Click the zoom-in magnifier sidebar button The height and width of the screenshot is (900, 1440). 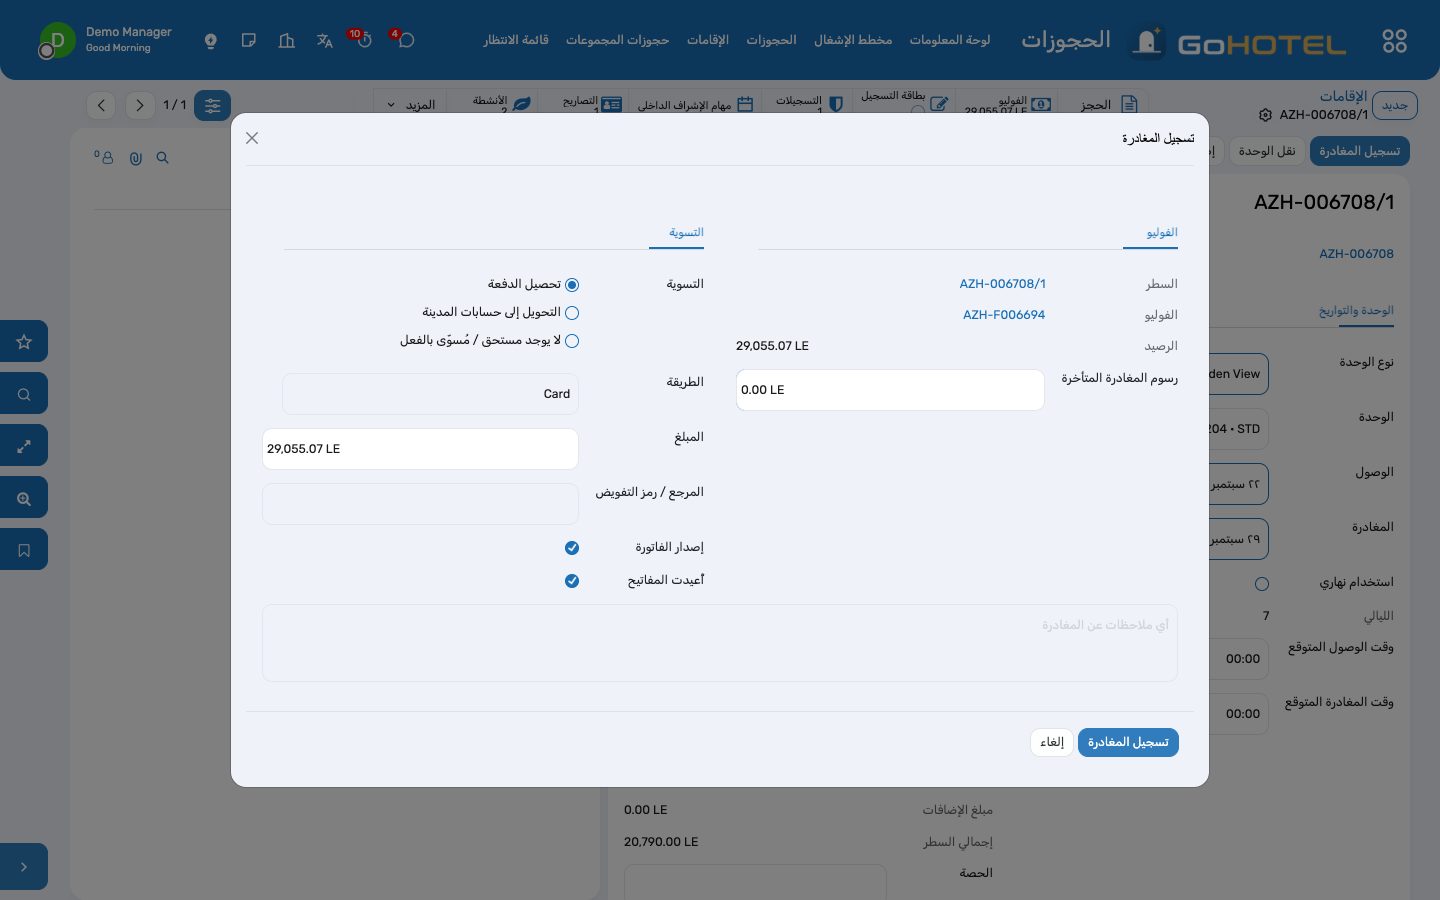tap(24, 497)
